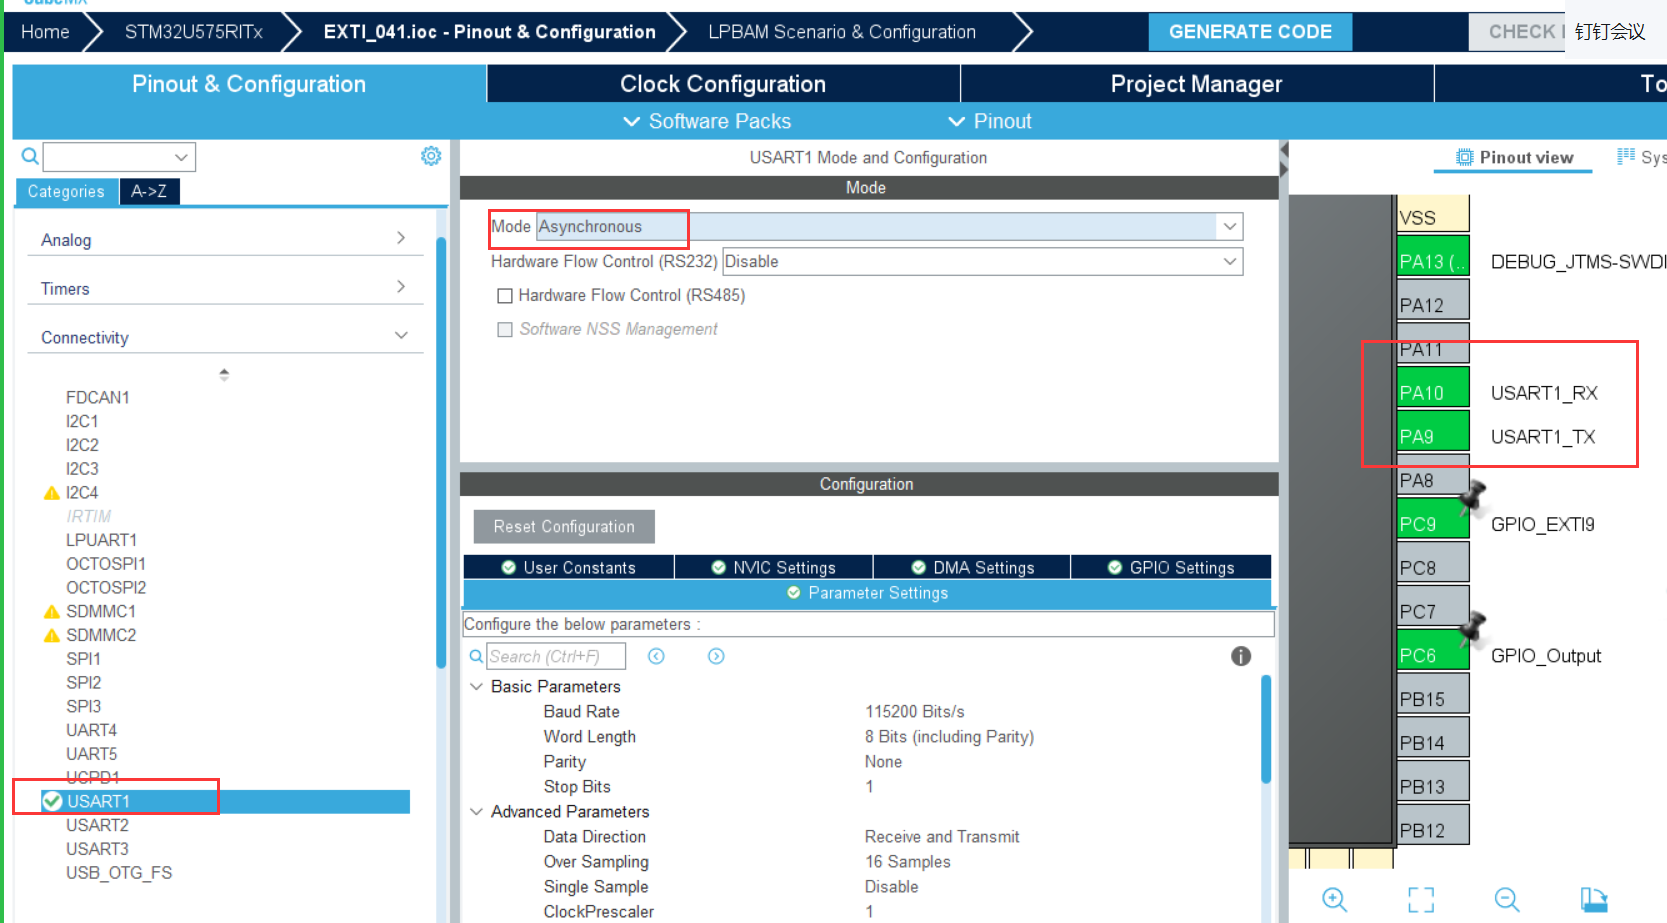Click the Pinout view toggle
Viewport: 1667px width, 923px height.
tap(1514, 157)
